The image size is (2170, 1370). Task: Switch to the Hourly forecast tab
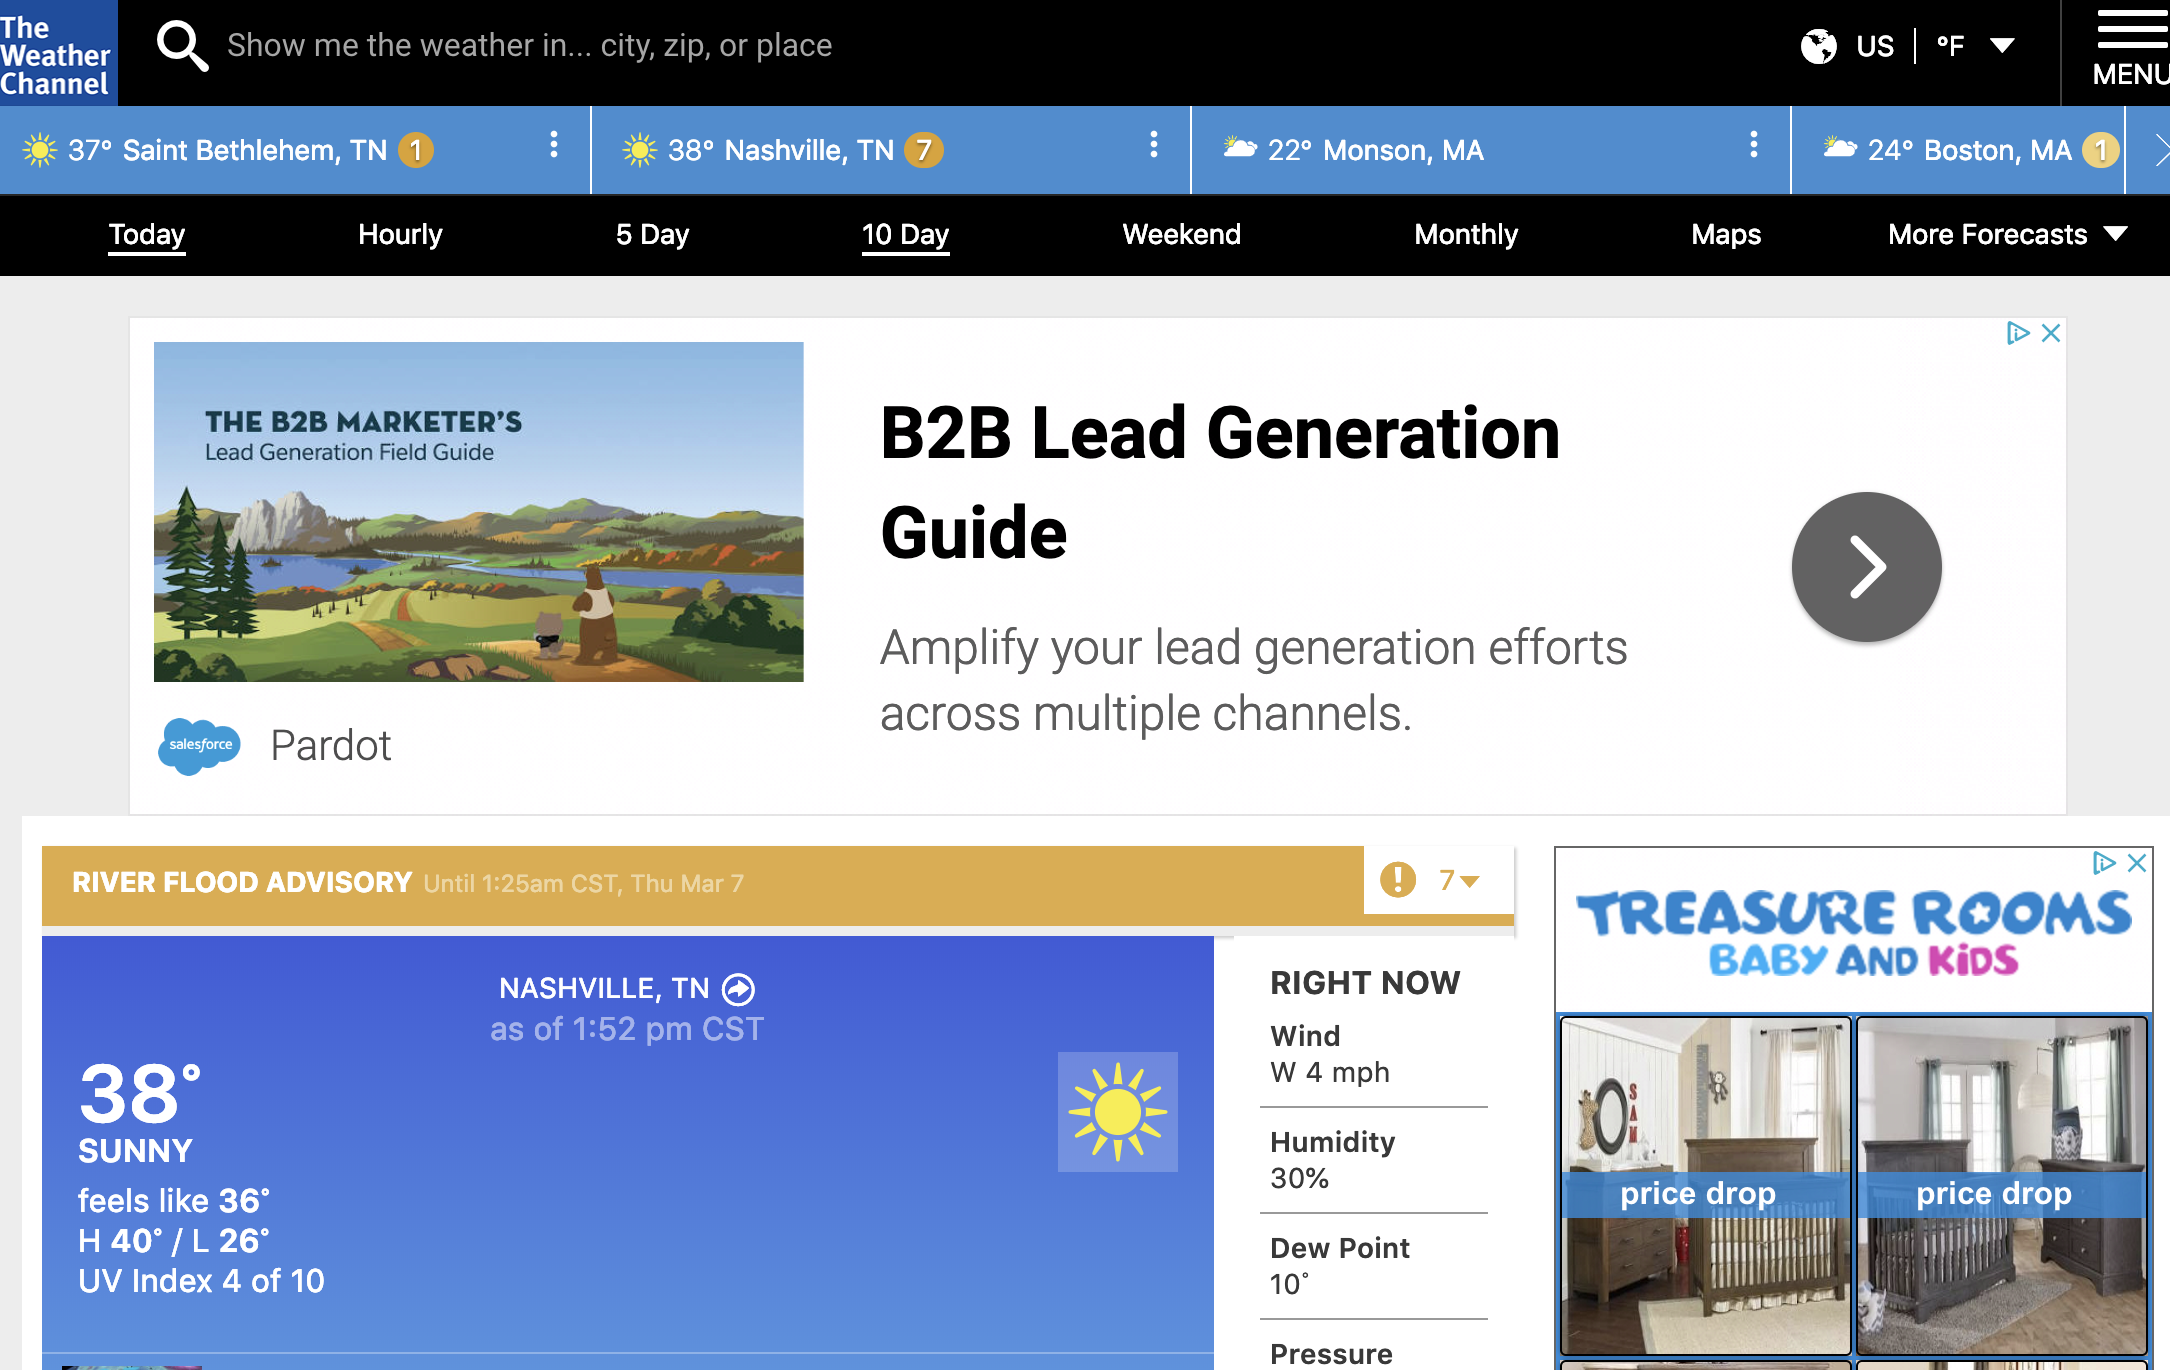point(400,234)
